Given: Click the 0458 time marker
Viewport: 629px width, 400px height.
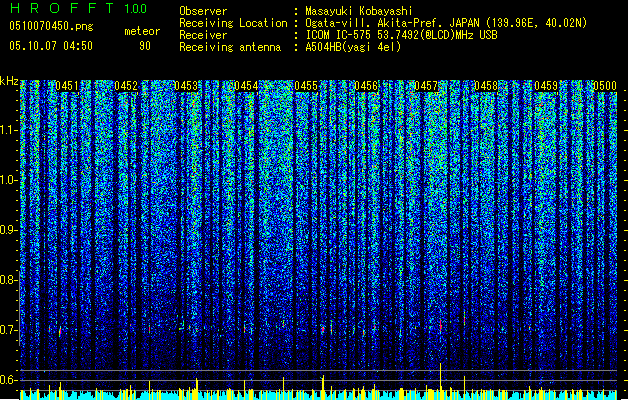Looking at the screenshot, I should click(x=486, y=86).
